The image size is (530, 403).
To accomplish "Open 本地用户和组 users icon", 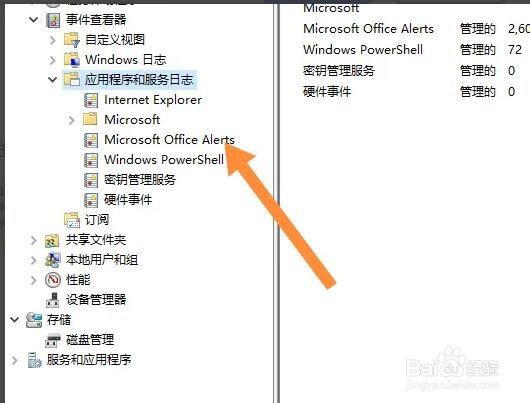I will (53, 260).
